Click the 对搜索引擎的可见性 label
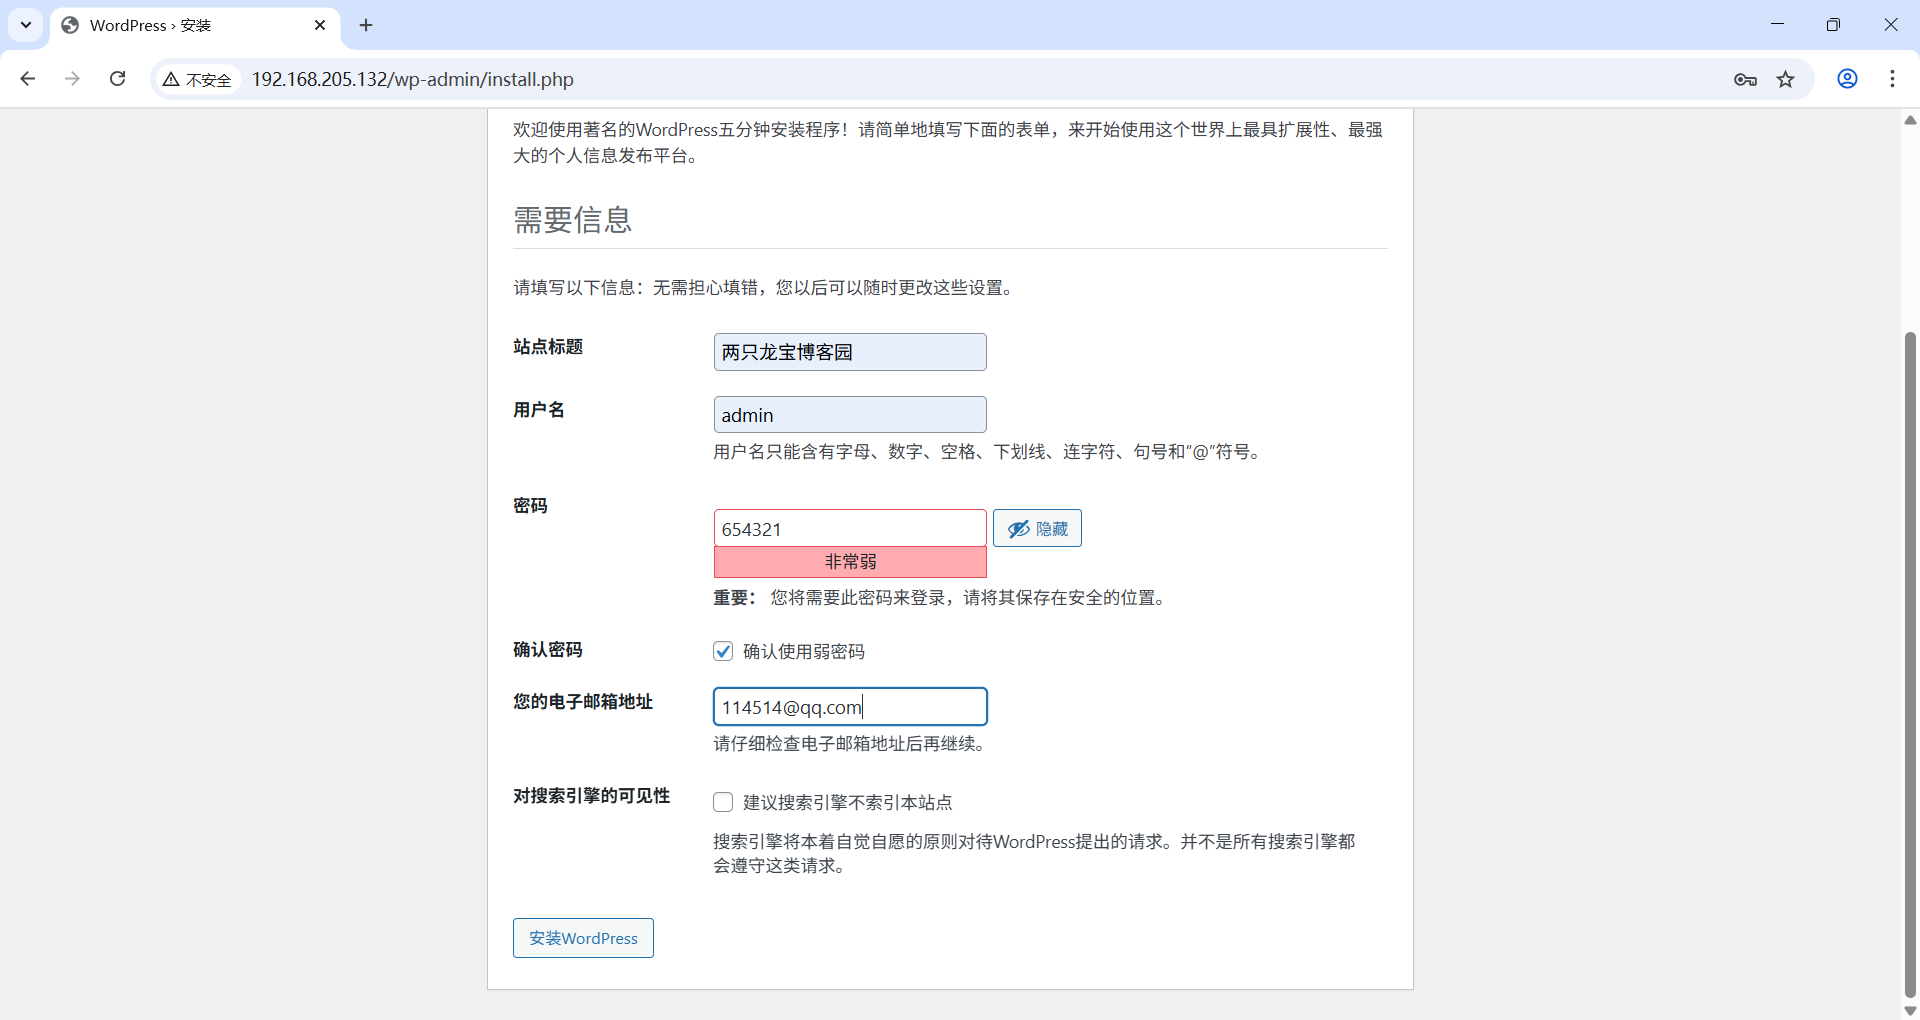Viewport: 1920px width, 1020px height. click(x=592, y=796)
